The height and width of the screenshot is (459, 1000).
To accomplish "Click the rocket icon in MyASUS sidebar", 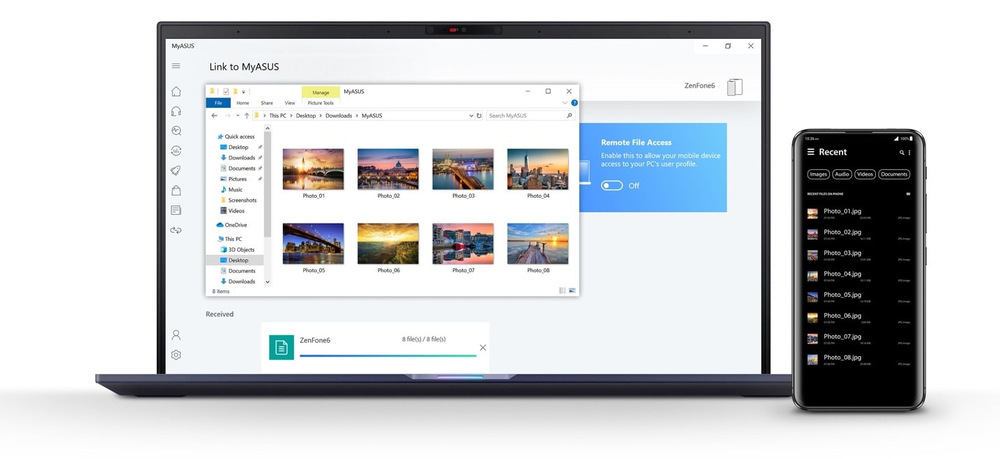I will [176, 170].
